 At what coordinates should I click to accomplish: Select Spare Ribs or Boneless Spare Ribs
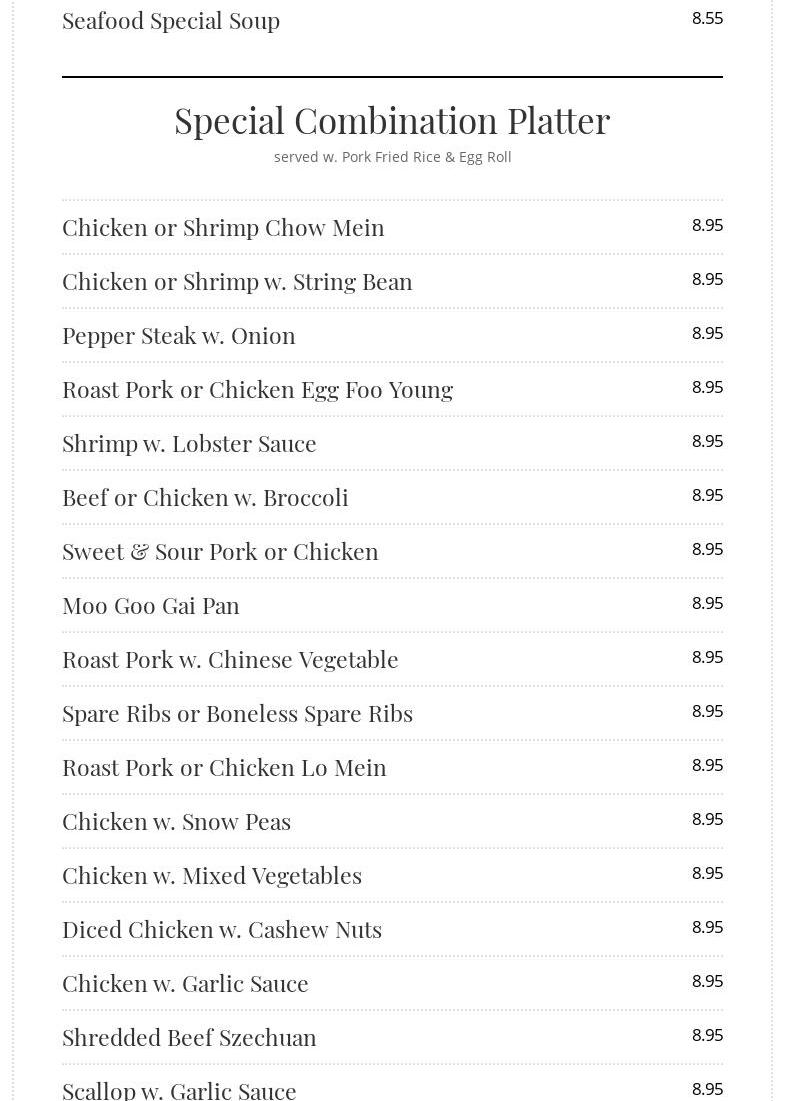click(x=237, y=713)
